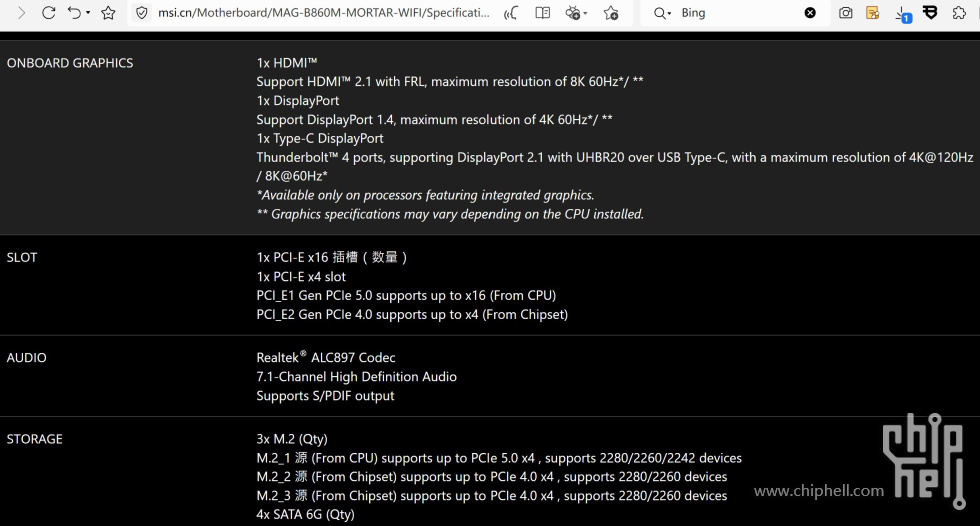This screenshot has height=526, width=980.
Task: Clear the search box with the X button
Action: coord(810,13)
